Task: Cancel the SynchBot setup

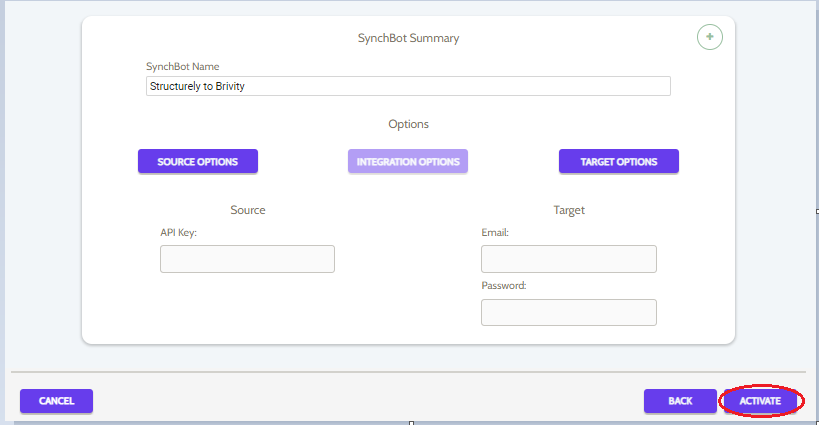Action: (x=56, y=401)
